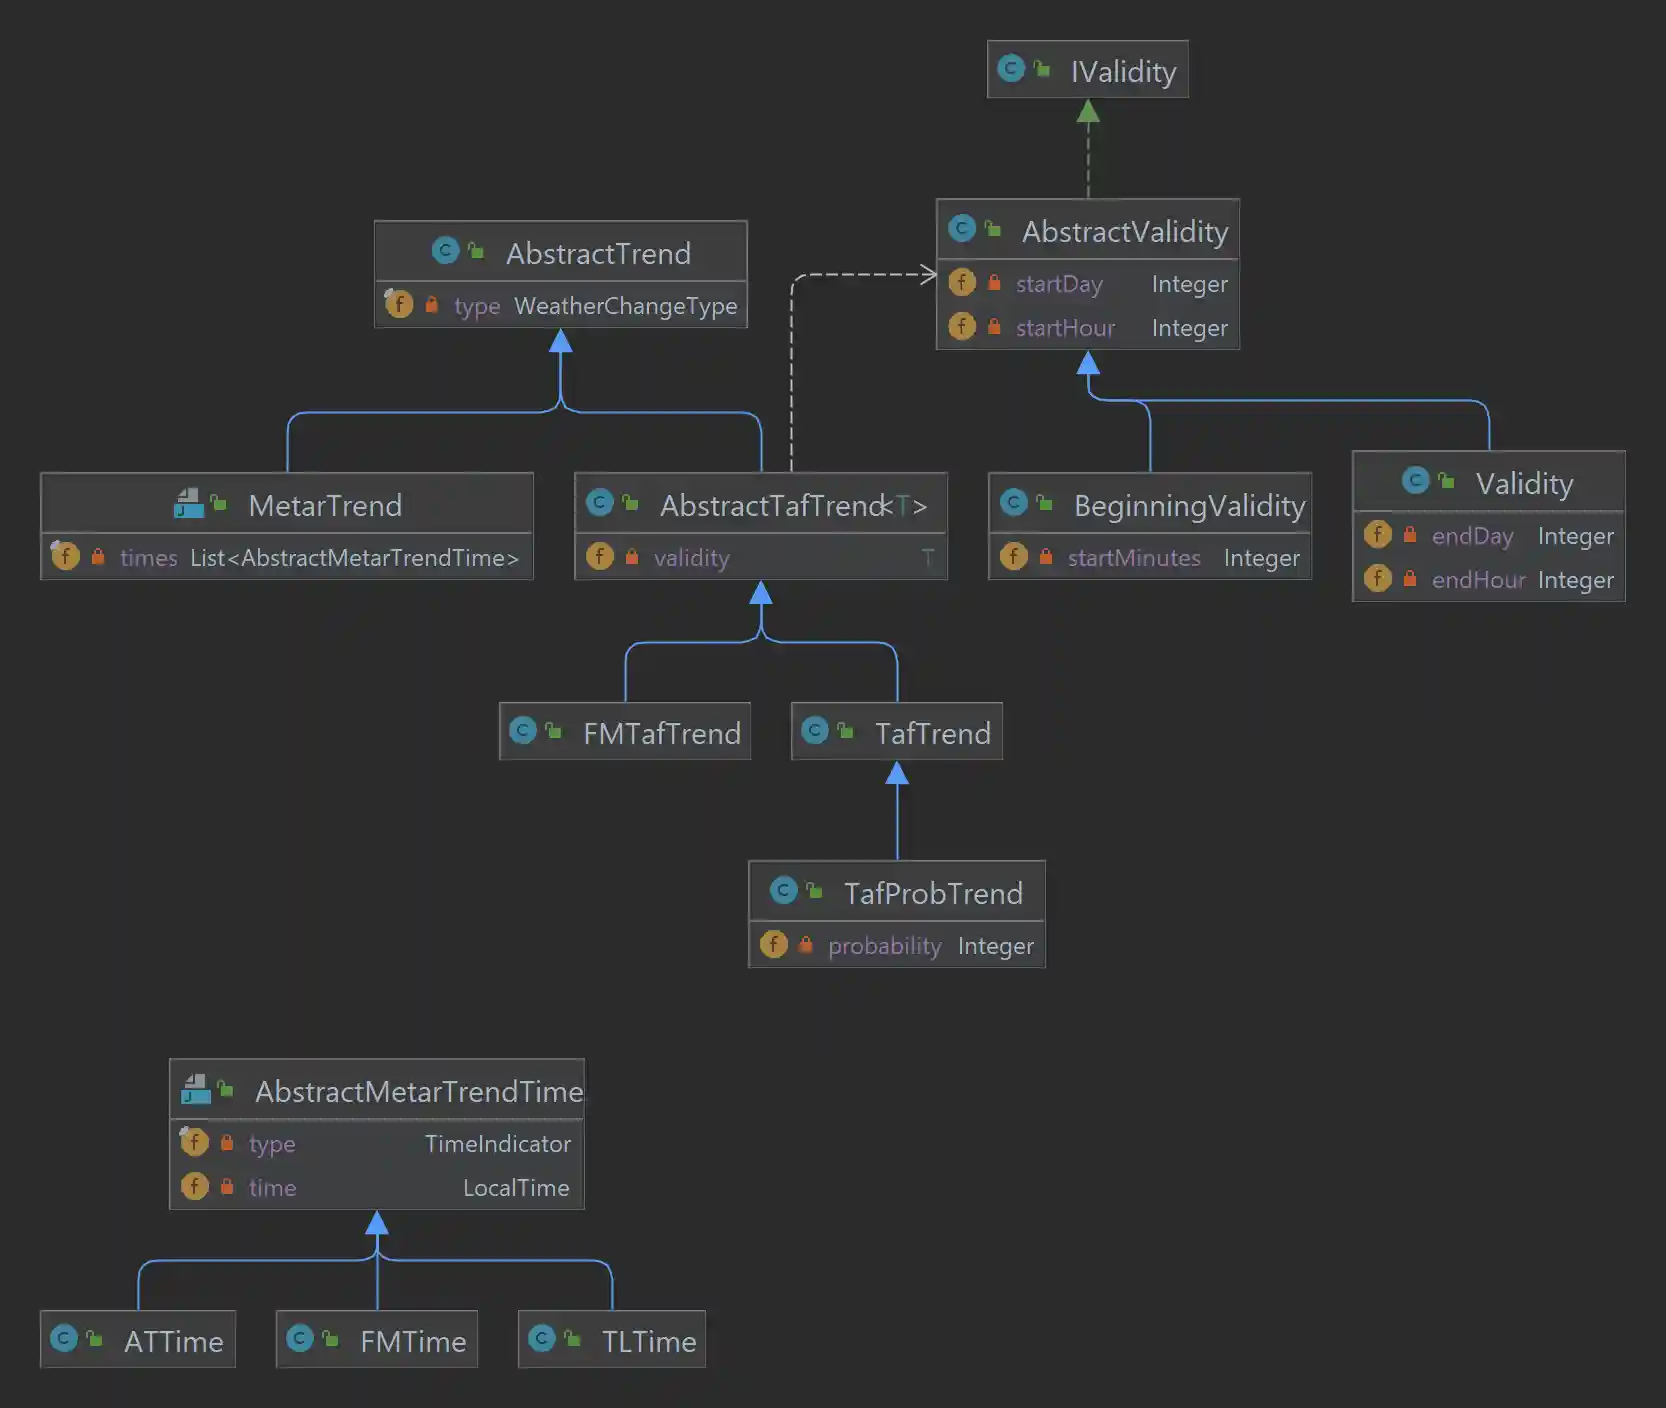This screenshot has height=1408, width=1666.
Task: Click the field icon beside startDay
Action: (962, 283)
